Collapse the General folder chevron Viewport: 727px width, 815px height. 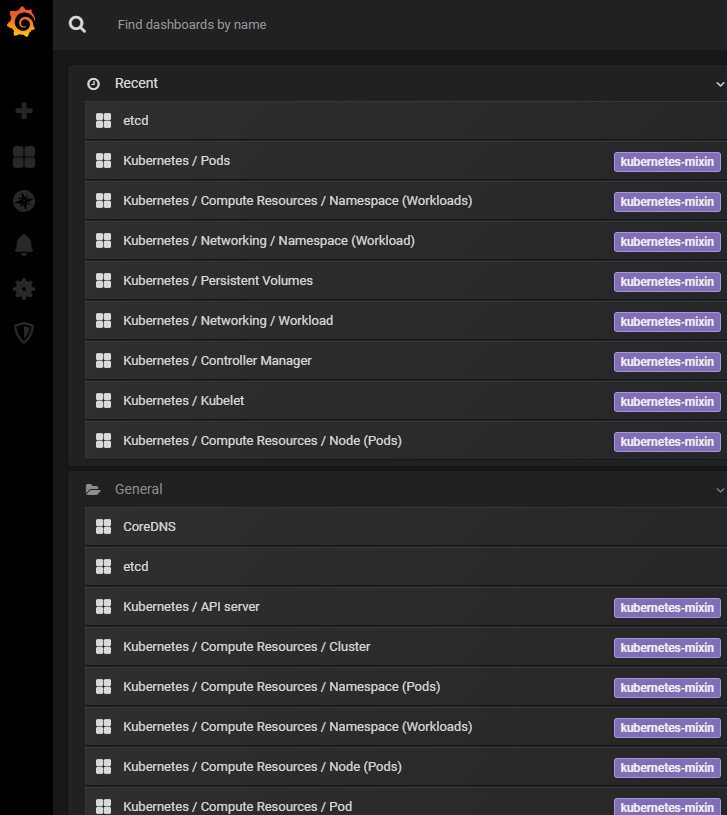pos(719,490)
